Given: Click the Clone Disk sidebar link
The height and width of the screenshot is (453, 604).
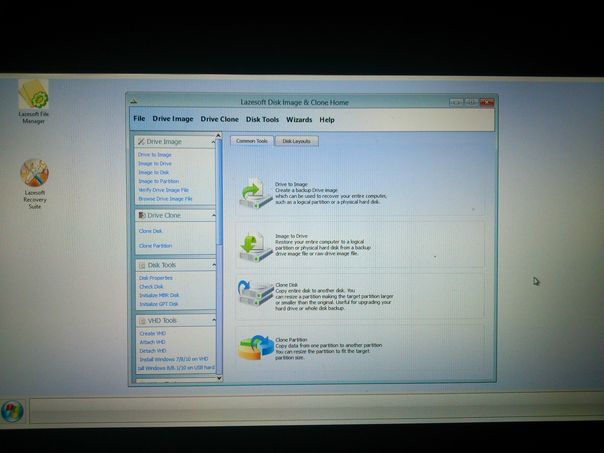Looking at the screenshot, I should pyautogui.click(x=151, y=231).
